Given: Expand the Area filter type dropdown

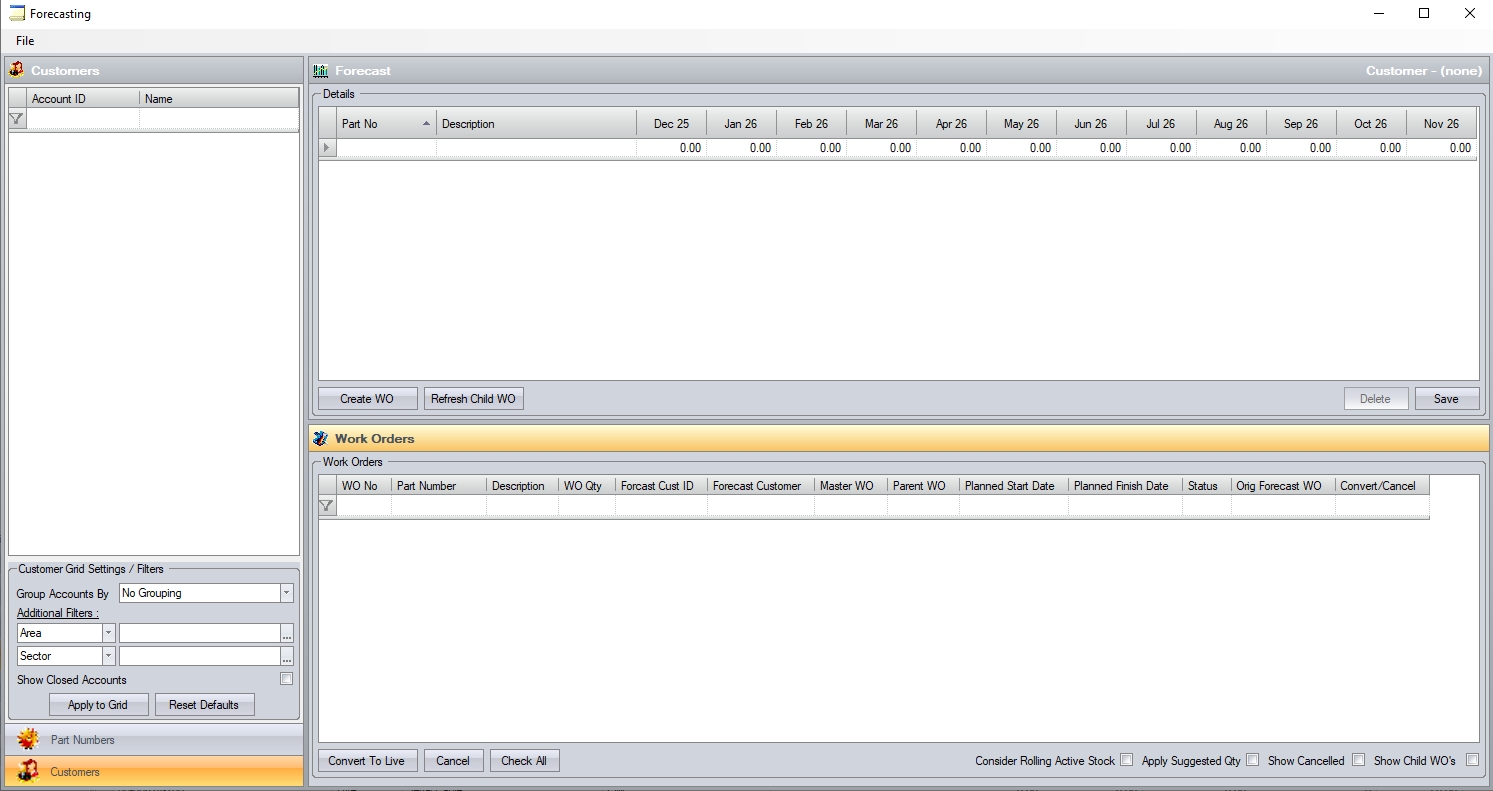Looking at the screenshot, I should (108, 633).
